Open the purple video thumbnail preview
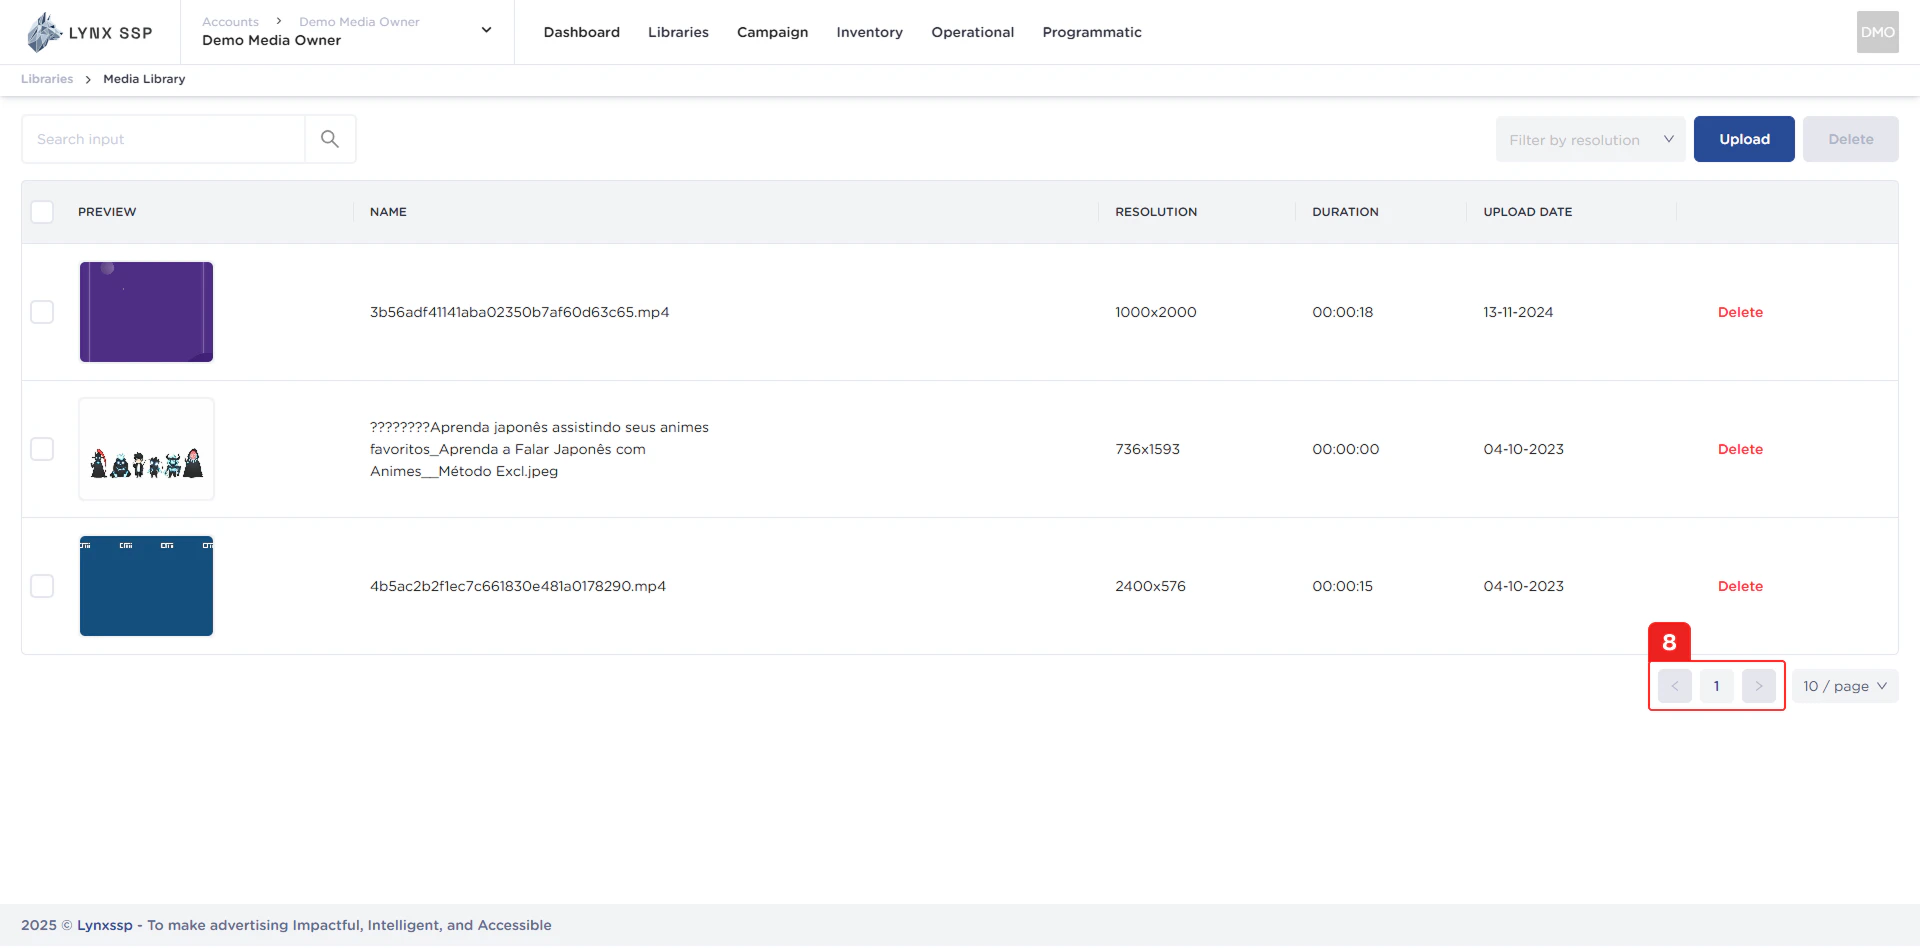 click(x=146, y=311)
